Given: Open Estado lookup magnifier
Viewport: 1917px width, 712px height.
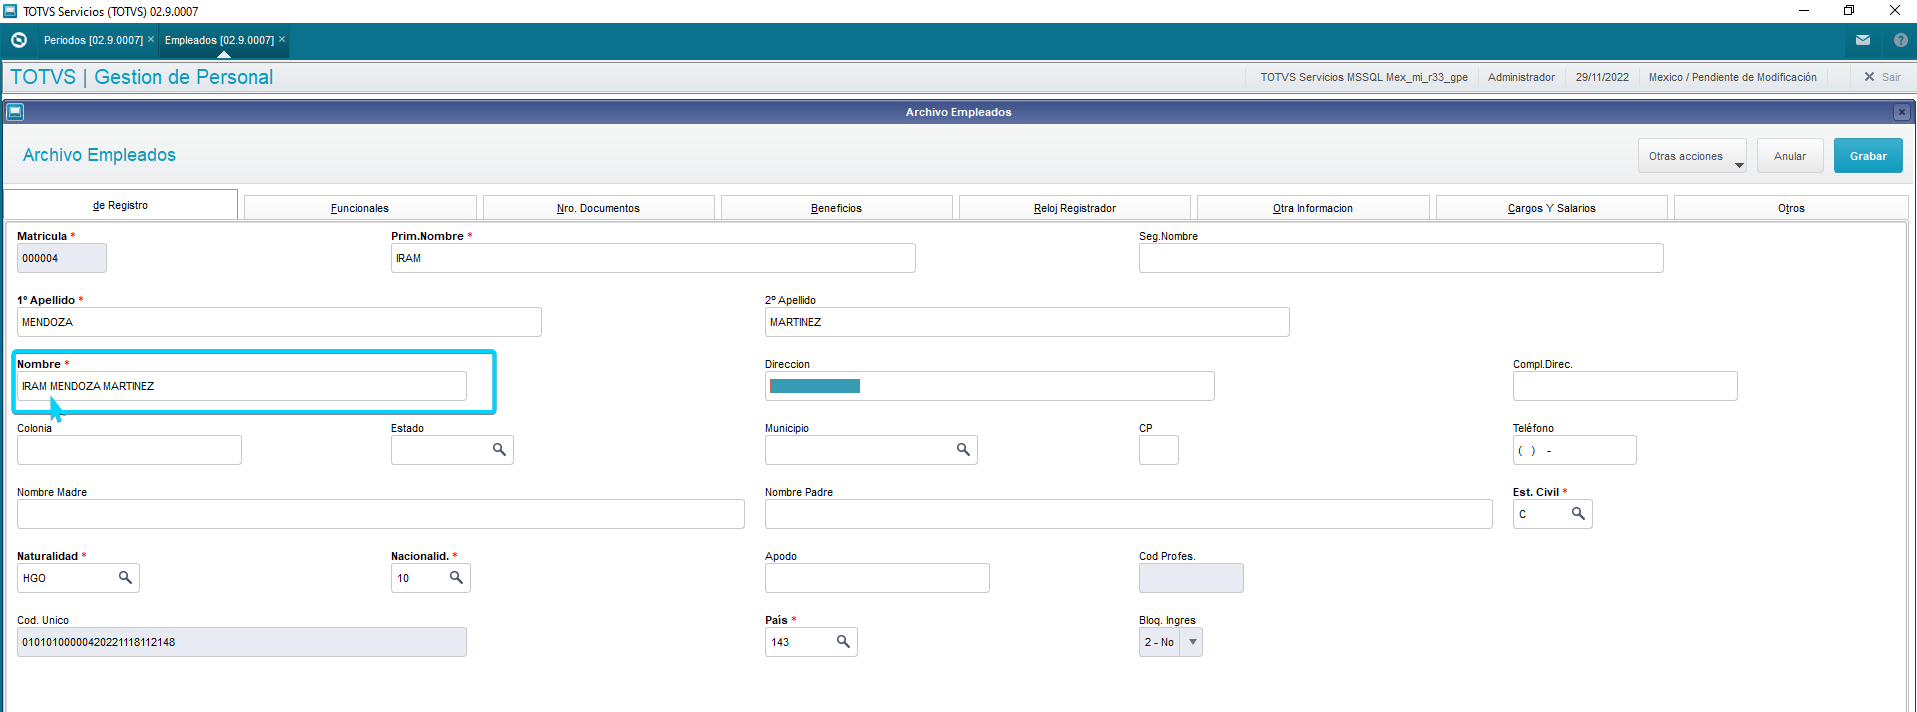Looking at the screenshot, I should pos(499,450).
